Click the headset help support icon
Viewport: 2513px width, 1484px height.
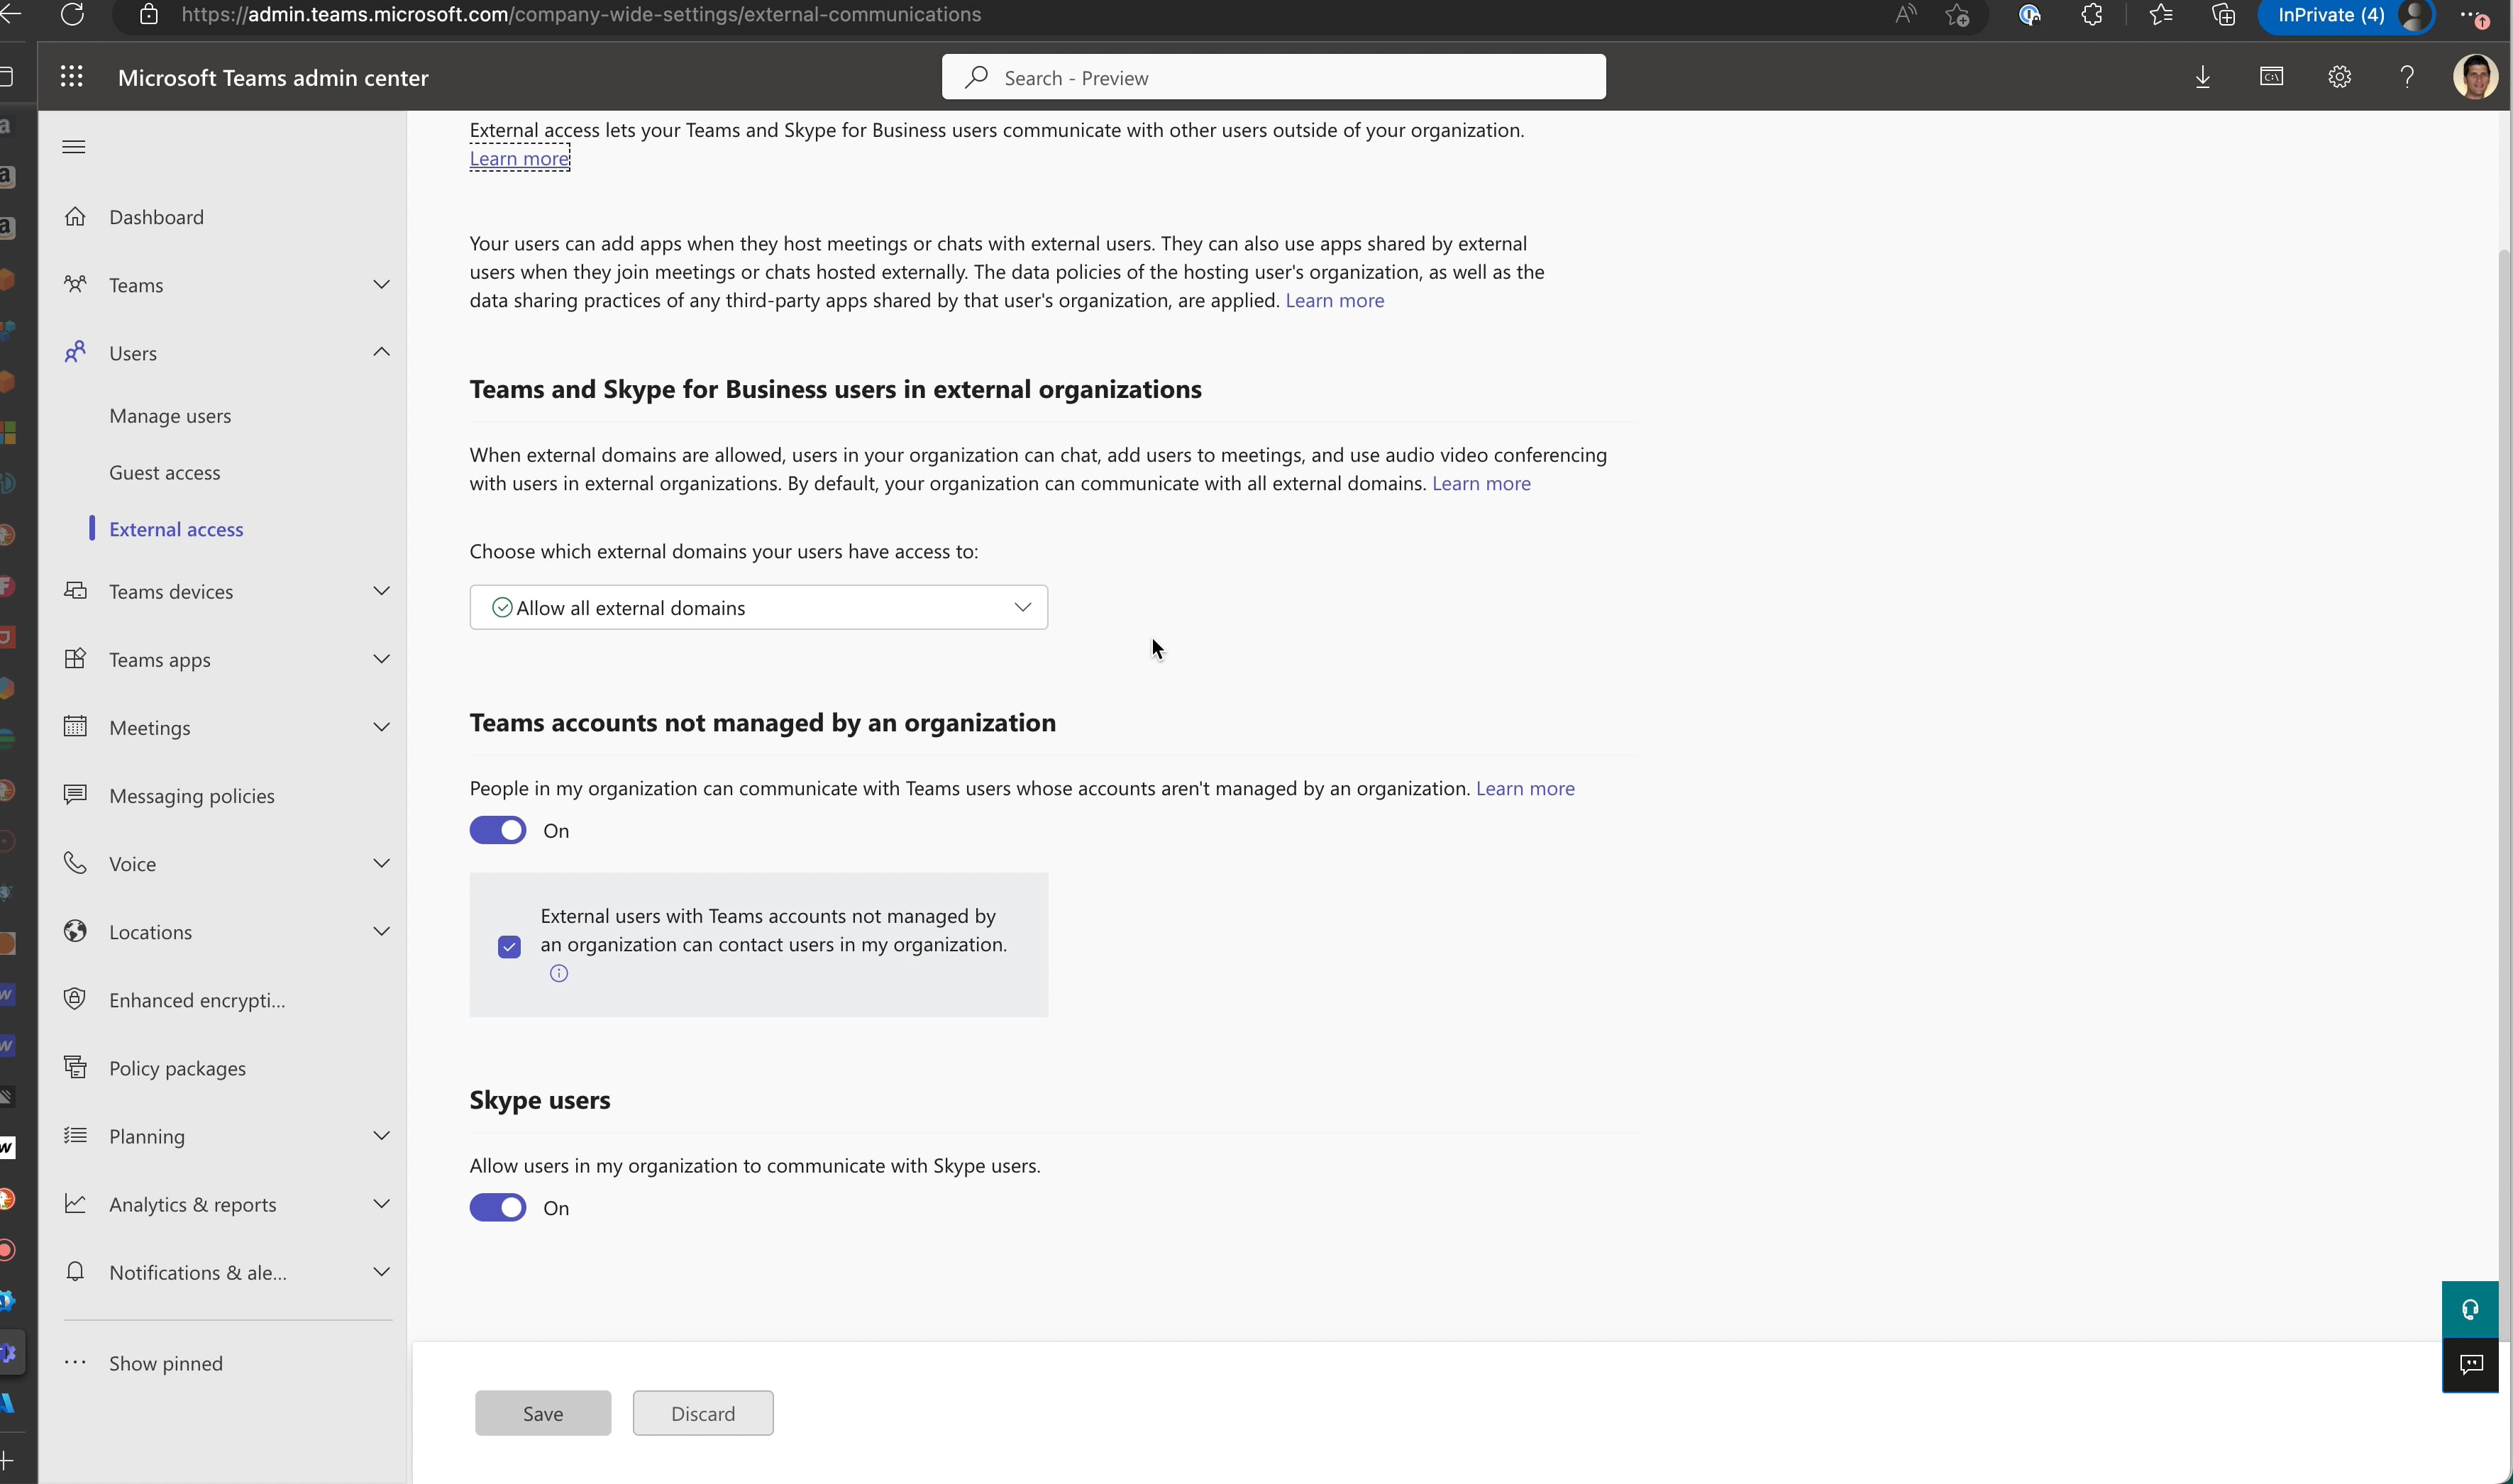[2471, 1309]
